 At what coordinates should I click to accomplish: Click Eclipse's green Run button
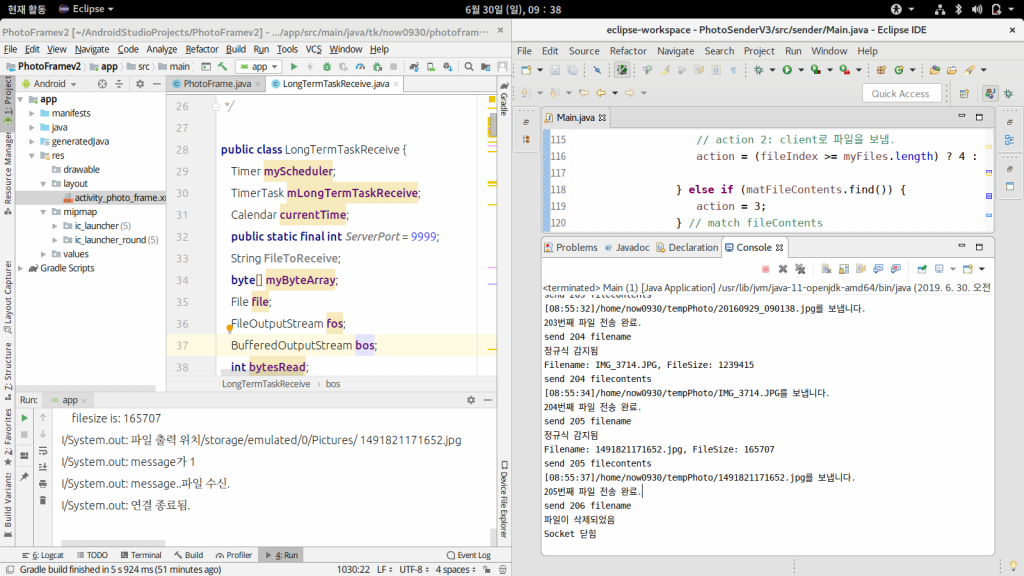click(788, 70)
